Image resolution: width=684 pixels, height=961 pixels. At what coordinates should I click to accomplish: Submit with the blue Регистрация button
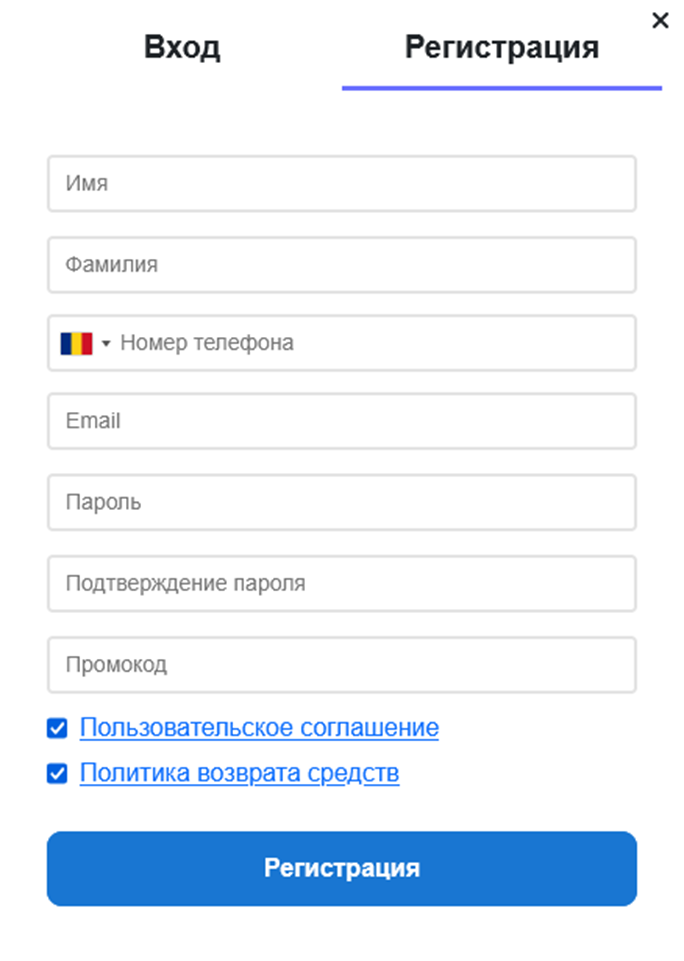click(342, 868)
